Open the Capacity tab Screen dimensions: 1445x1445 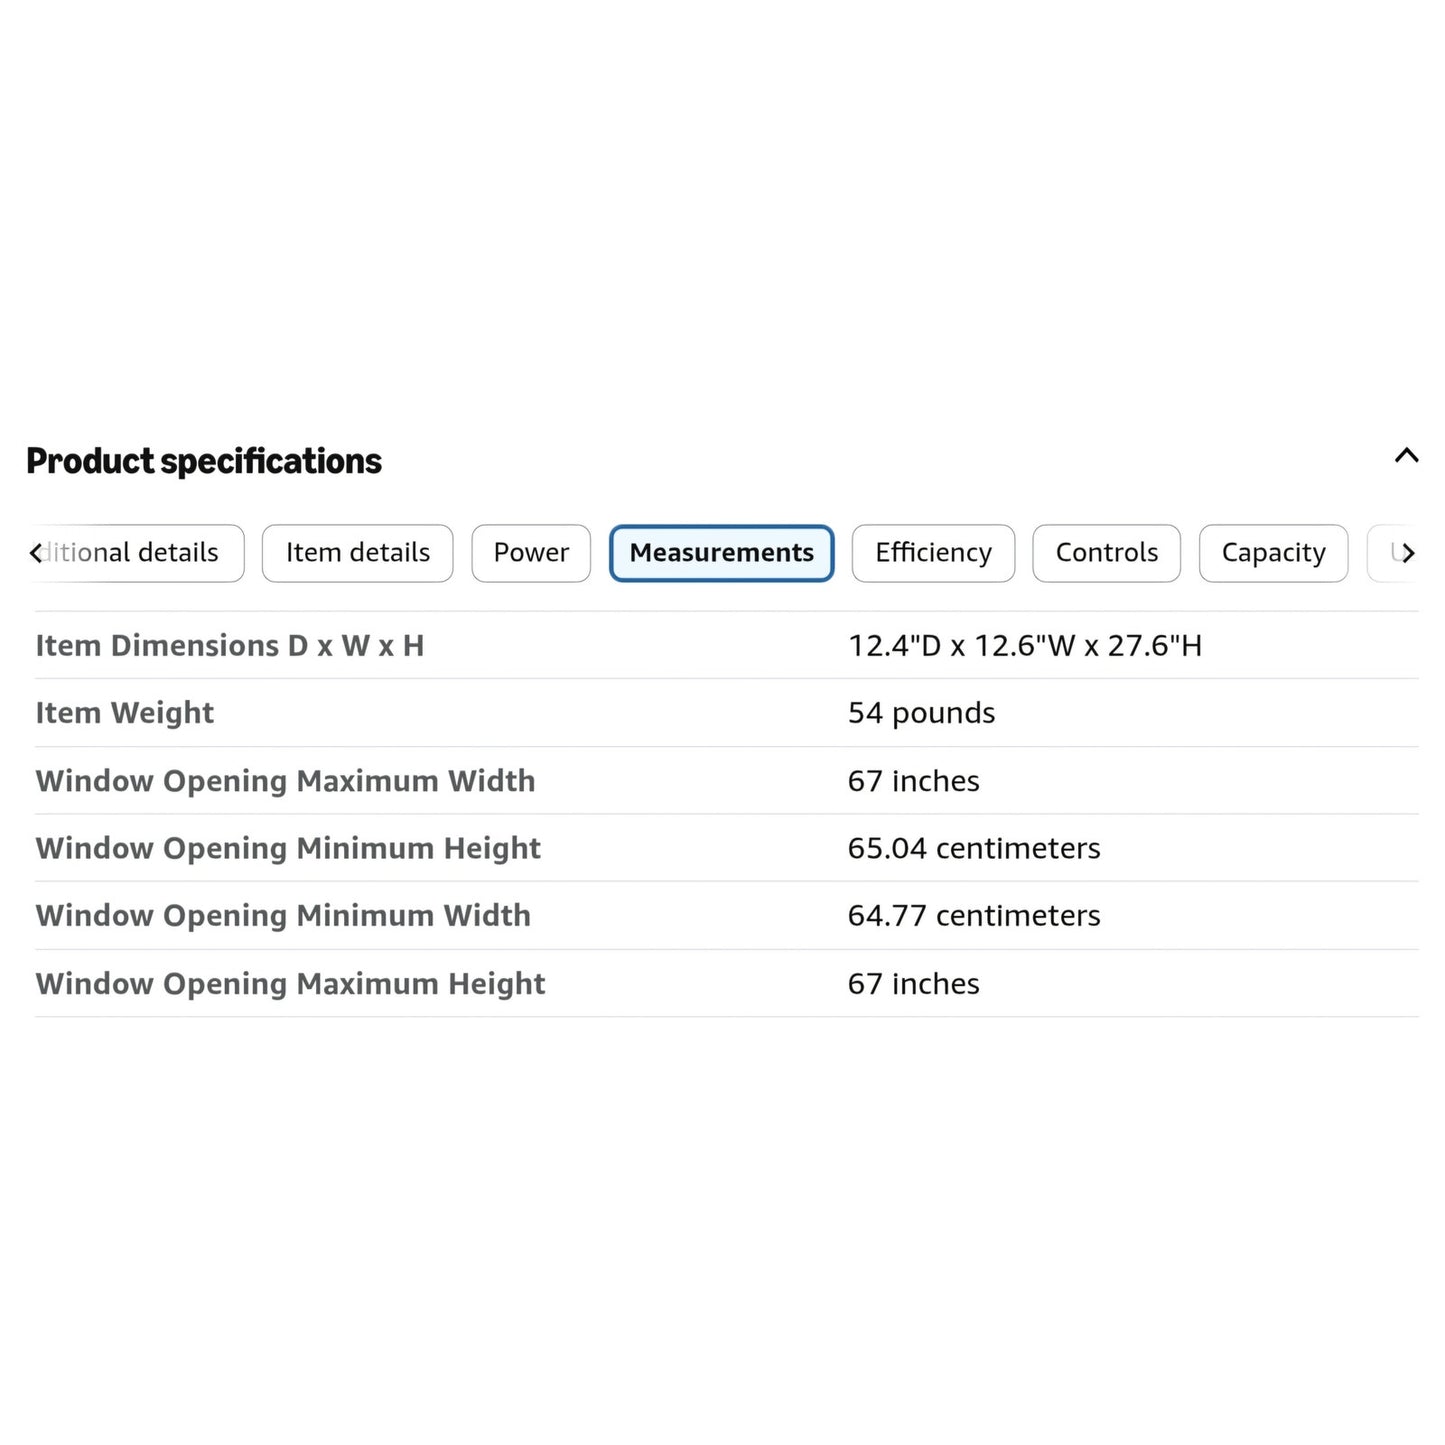(x=1273, y=553)
